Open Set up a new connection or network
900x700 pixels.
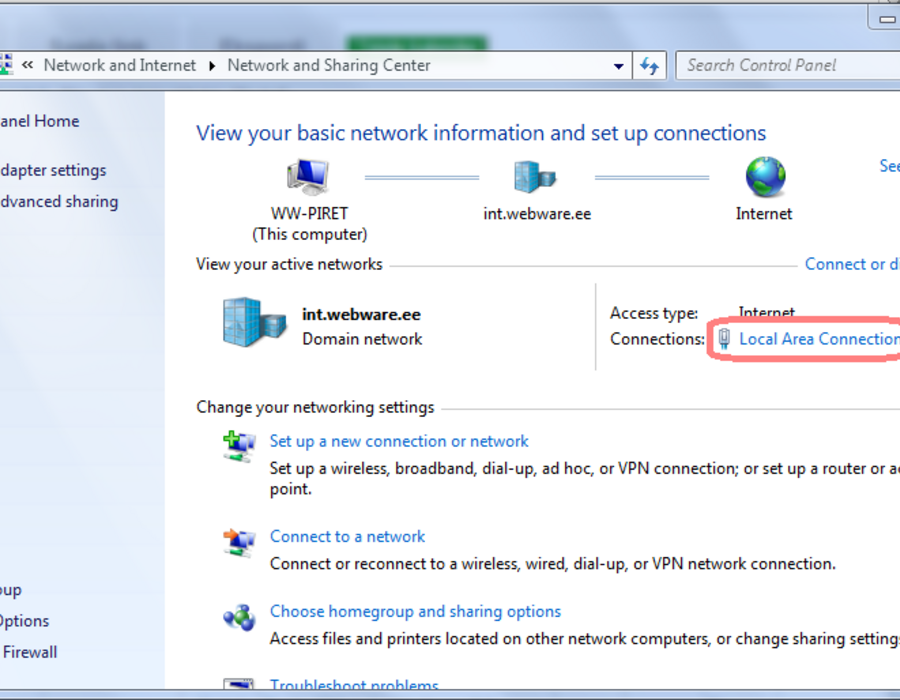pos(399,441)
